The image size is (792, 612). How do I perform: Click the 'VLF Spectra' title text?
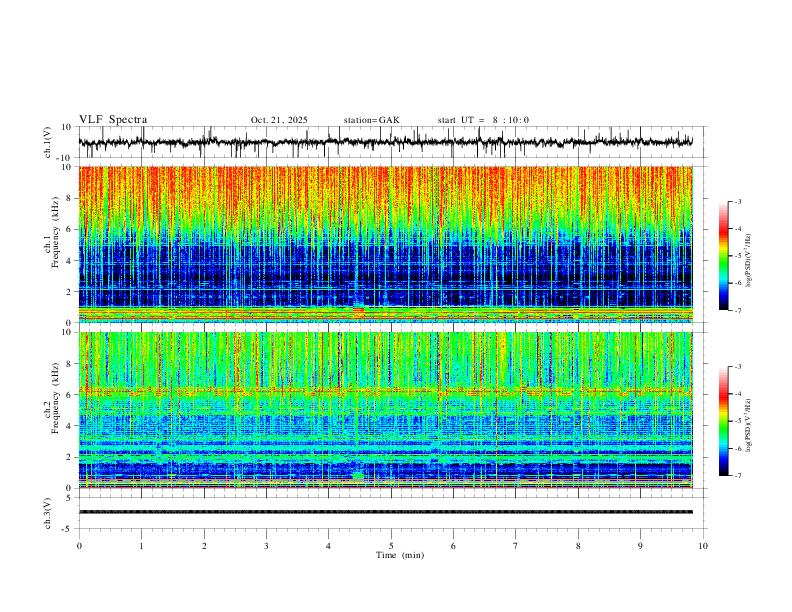[113, 120]
